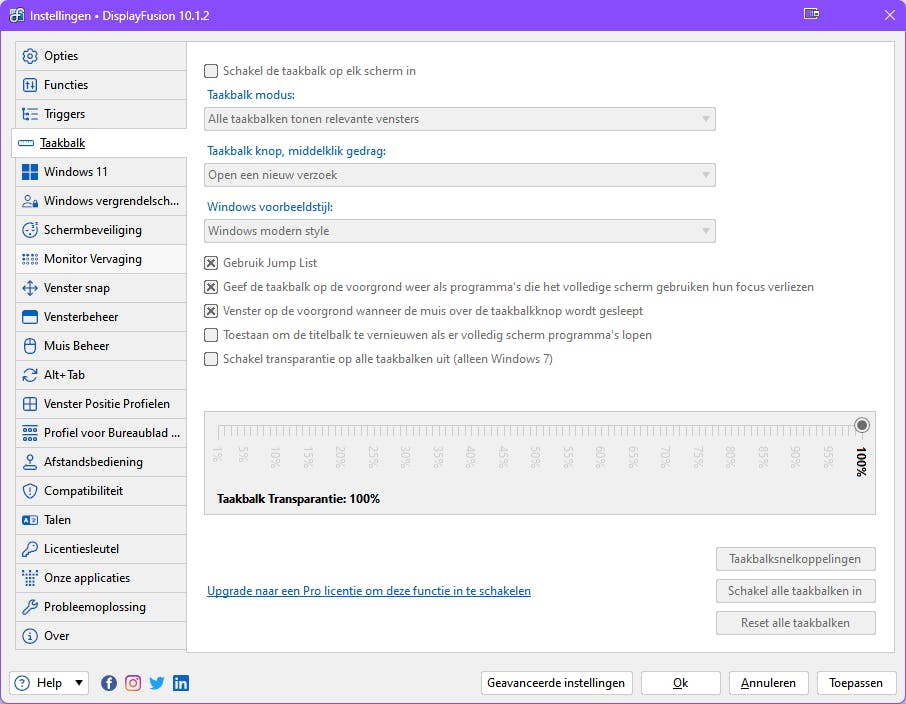Viewport: 906px width, 704px height.
Task: Open the Instagram page icon
Action: [133, 683]
